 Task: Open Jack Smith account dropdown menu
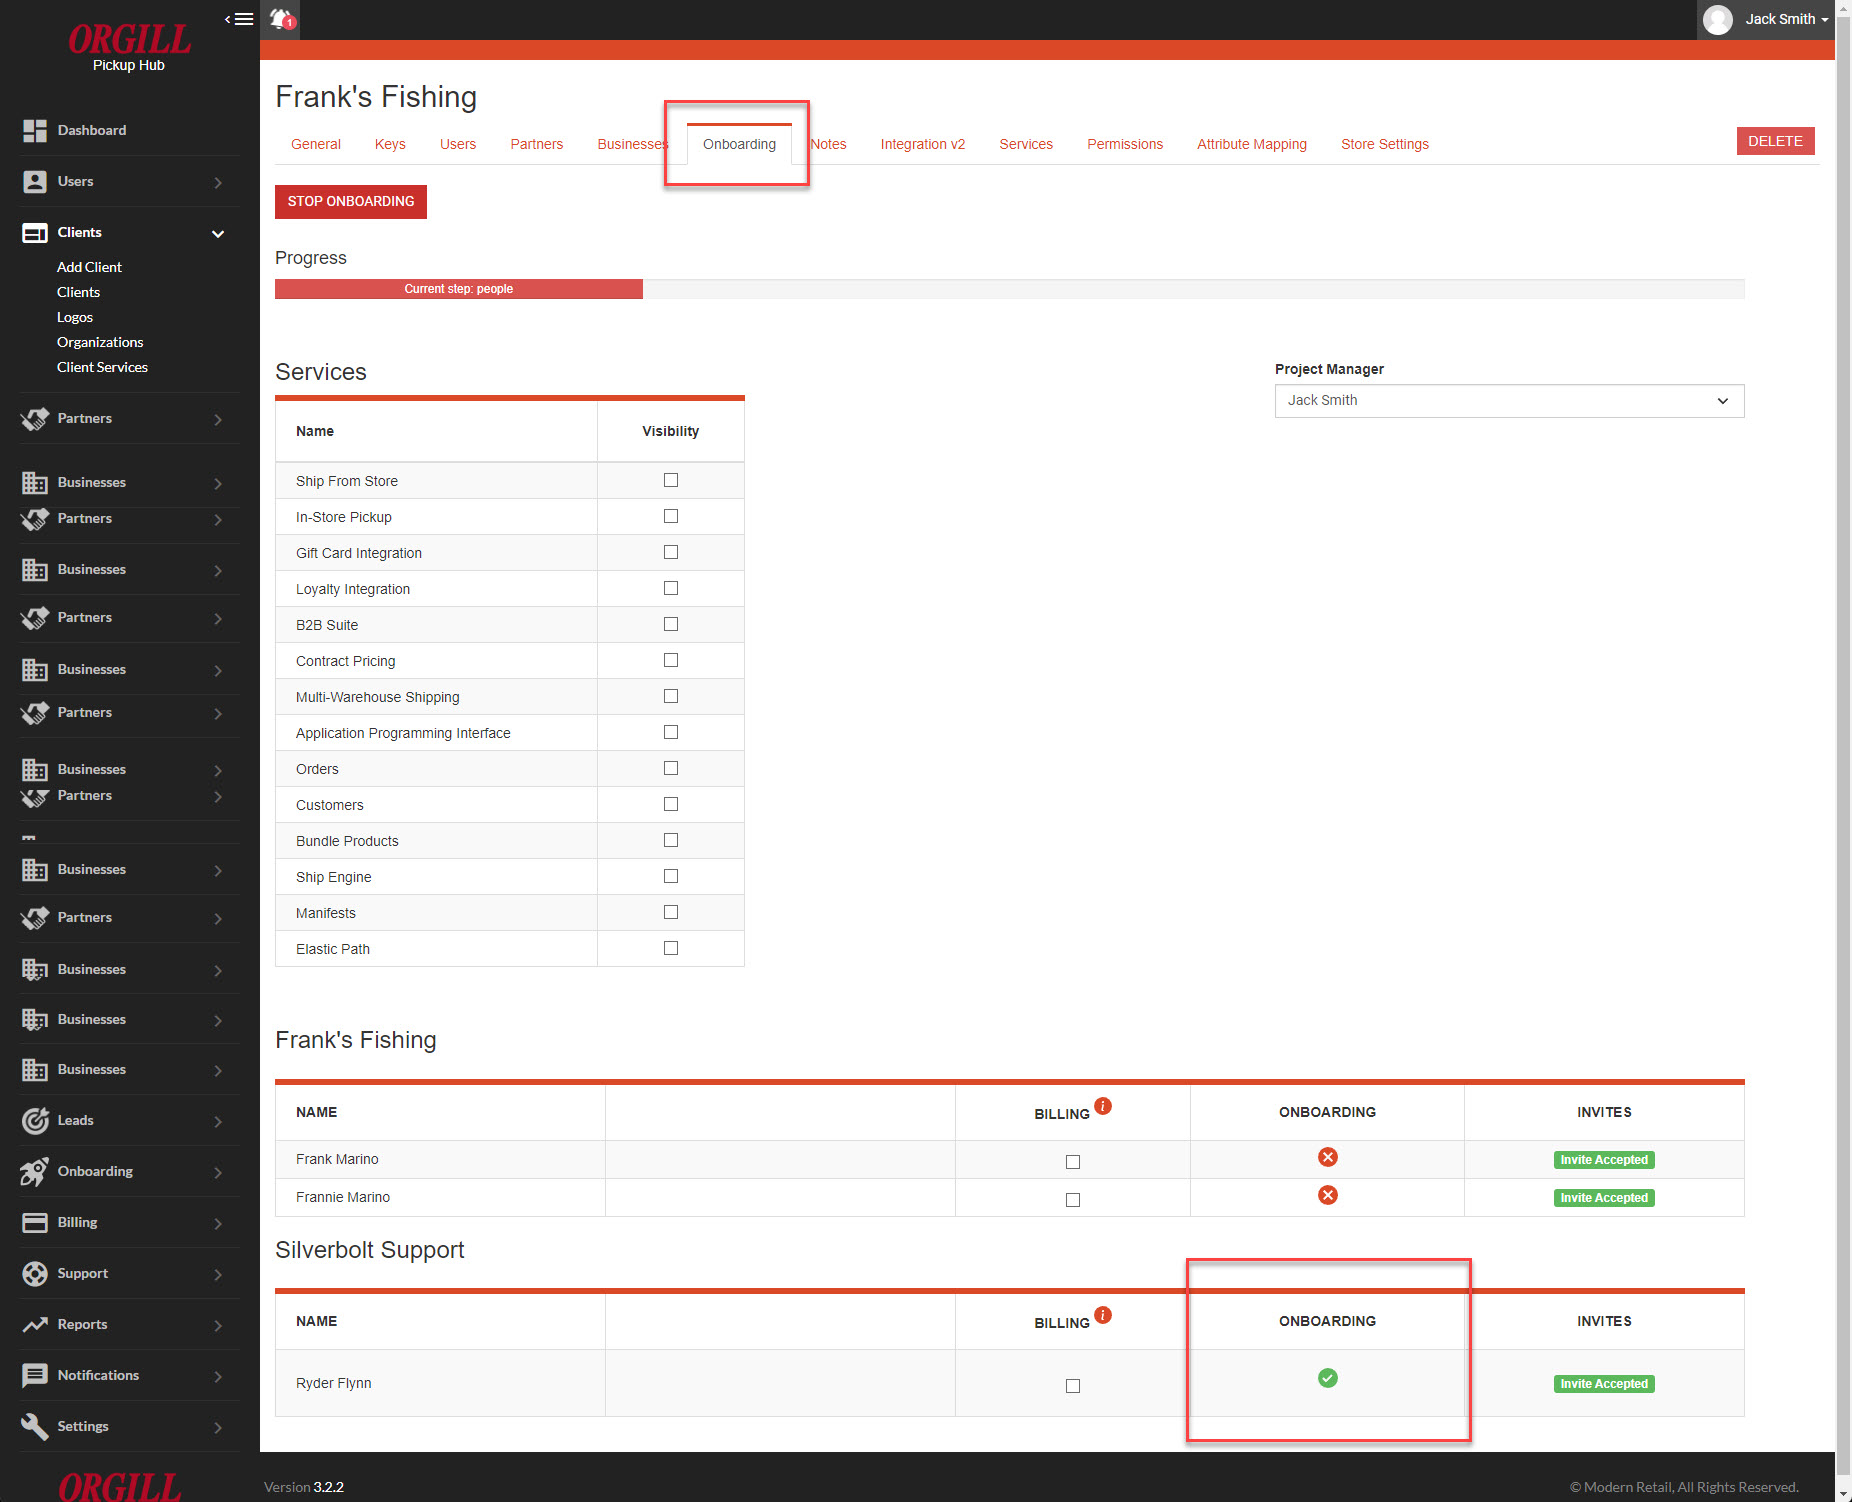[1787, 19]
